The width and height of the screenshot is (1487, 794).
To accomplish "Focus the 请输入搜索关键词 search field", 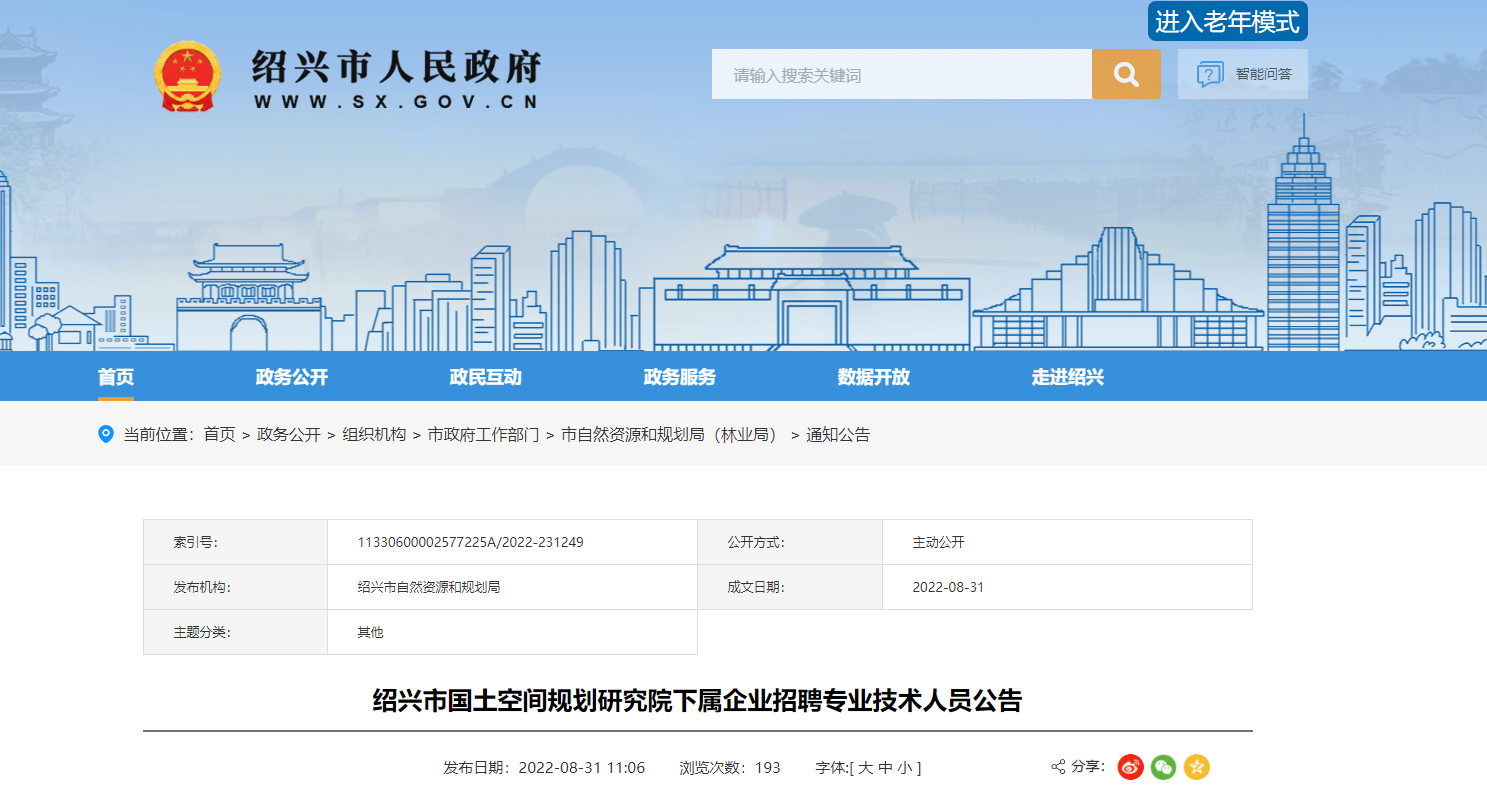I will click(900, 75).
